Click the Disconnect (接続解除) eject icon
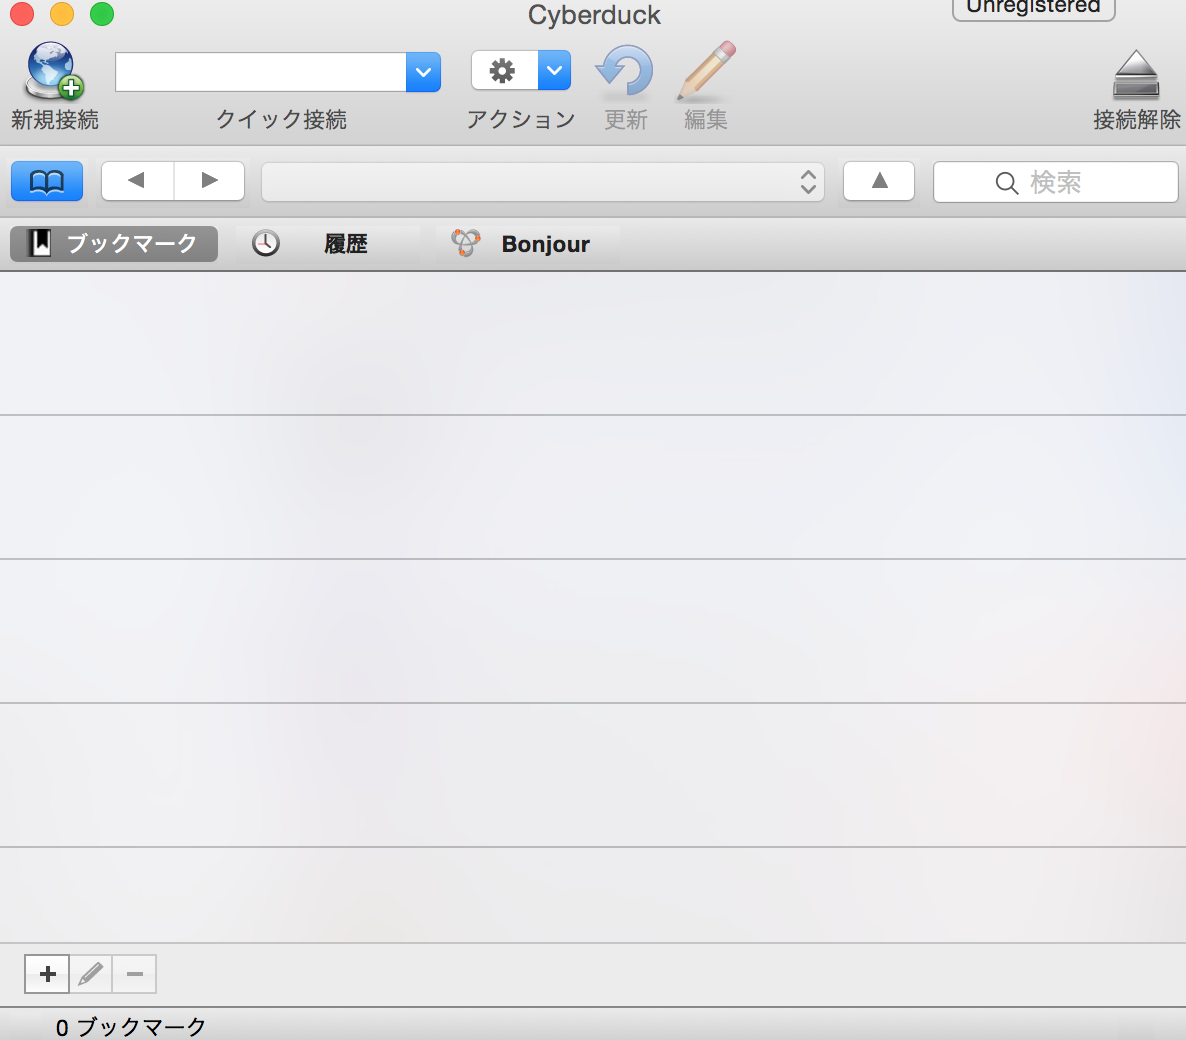The height and width of the screenshot is (1040, 1186). [1136, 74]
